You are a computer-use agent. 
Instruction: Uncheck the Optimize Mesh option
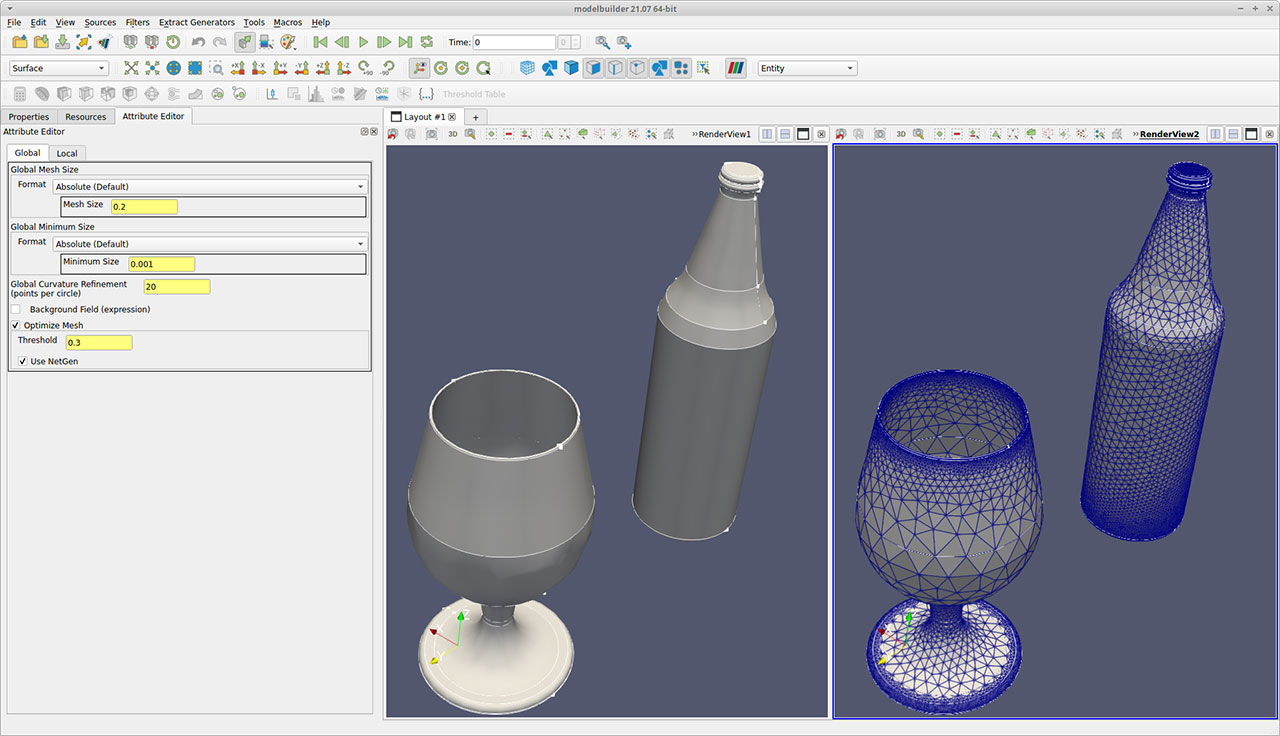[15, 325]
